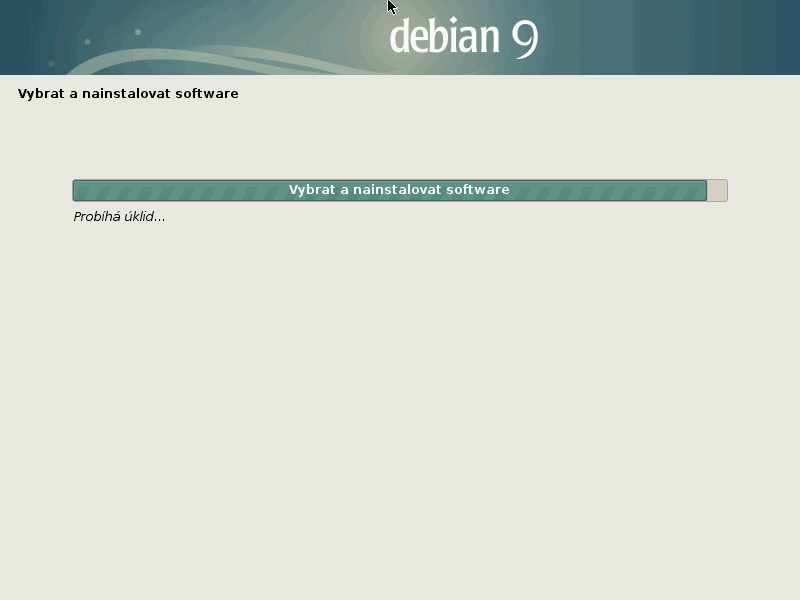Screen dimensions: 800x600
Task: Click the space between heading and progress bar
Action: (x=400, y=140)
